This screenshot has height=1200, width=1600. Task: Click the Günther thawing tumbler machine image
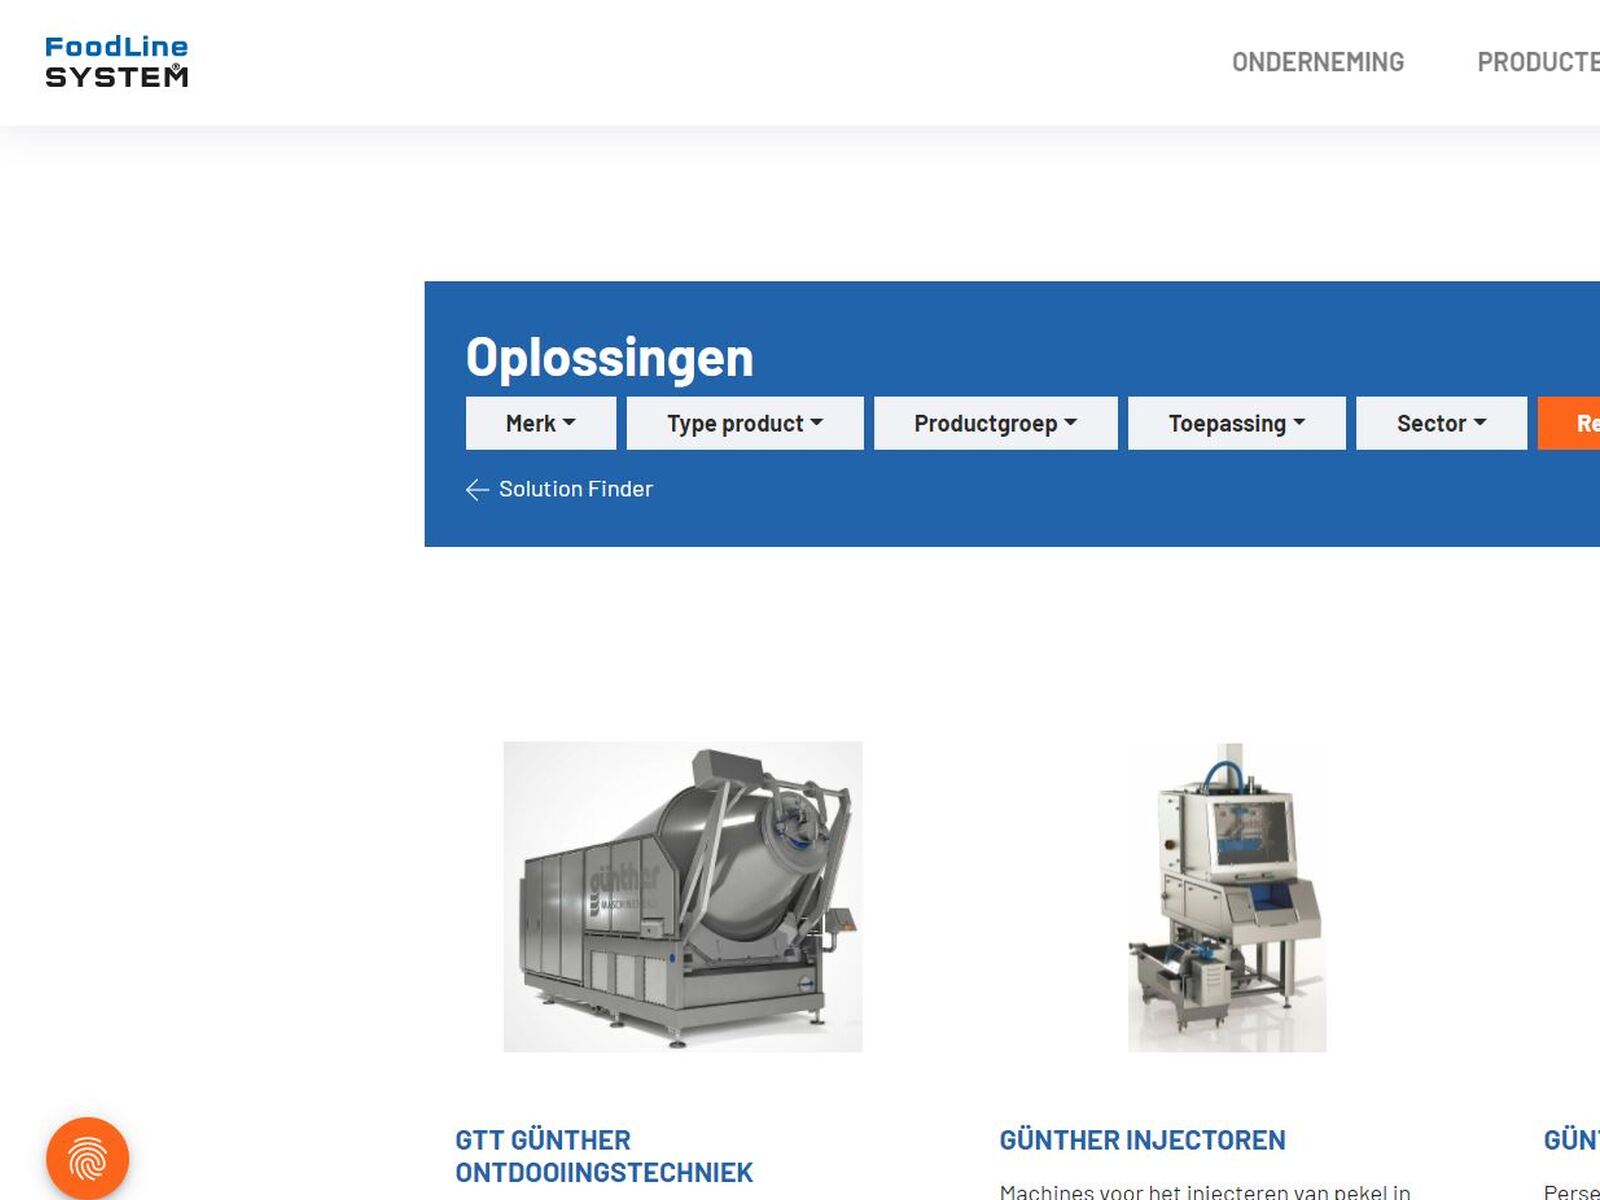683,897
